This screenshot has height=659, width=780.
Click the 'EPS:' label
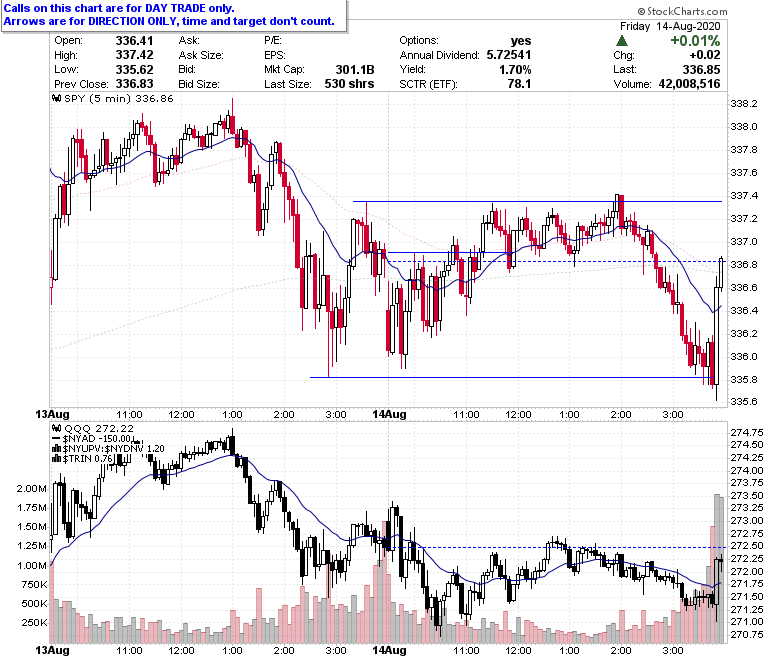tap(275, 55)
